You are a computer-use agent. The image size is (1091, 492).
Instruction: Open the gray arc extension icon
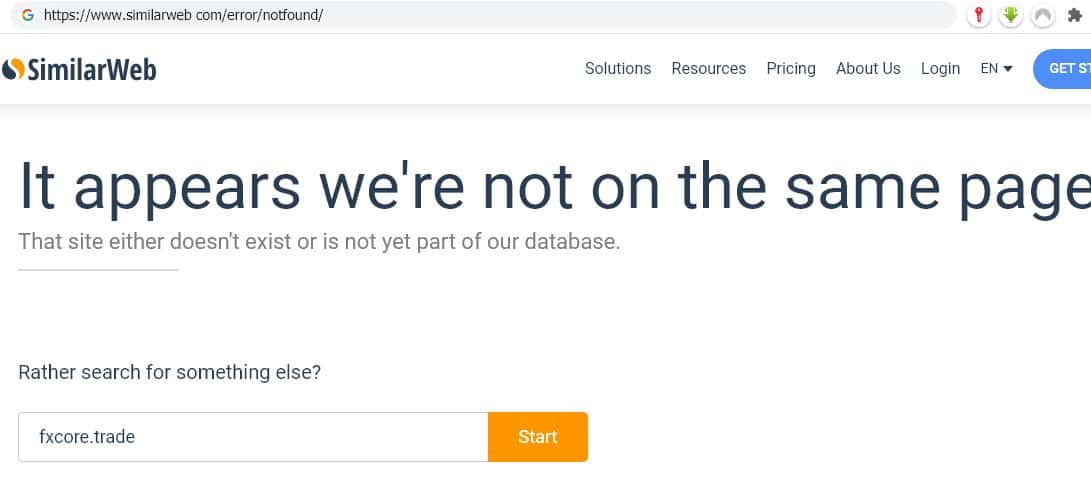(x=1043, y=15)
